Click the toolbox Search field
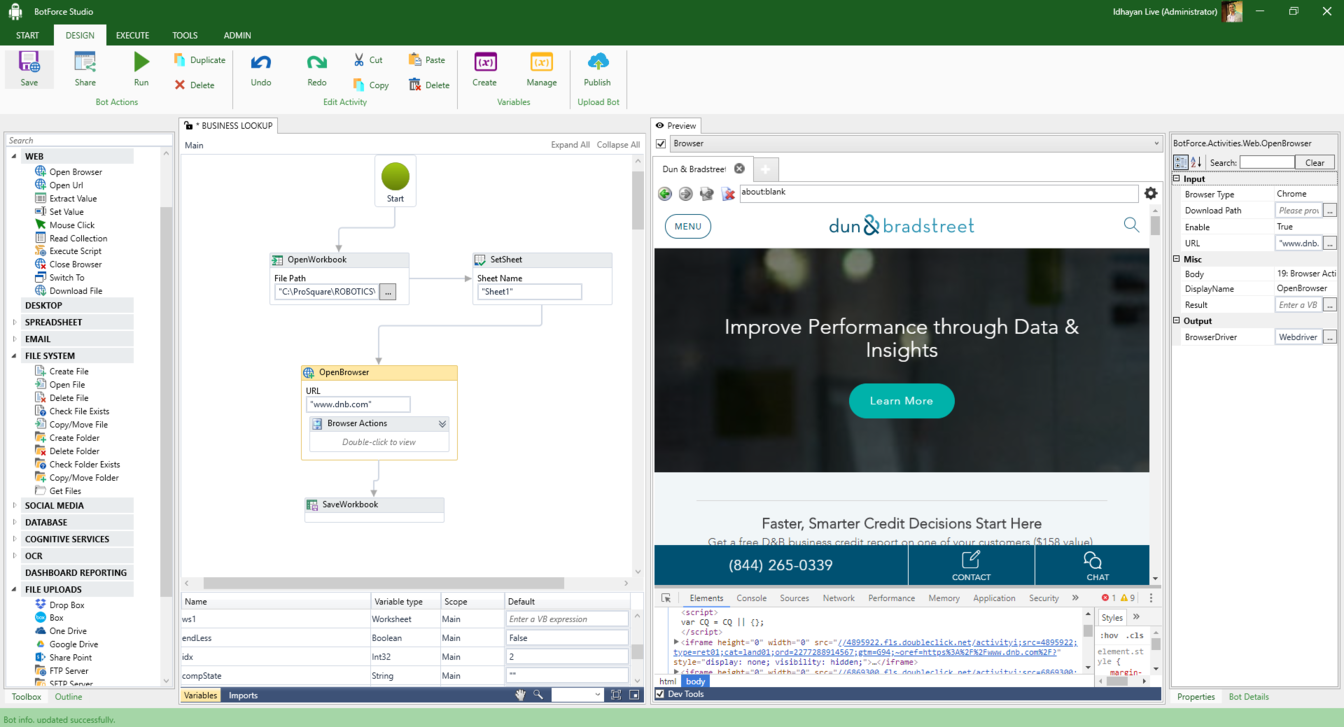1344x727 pixels. (x=88, y=141)
